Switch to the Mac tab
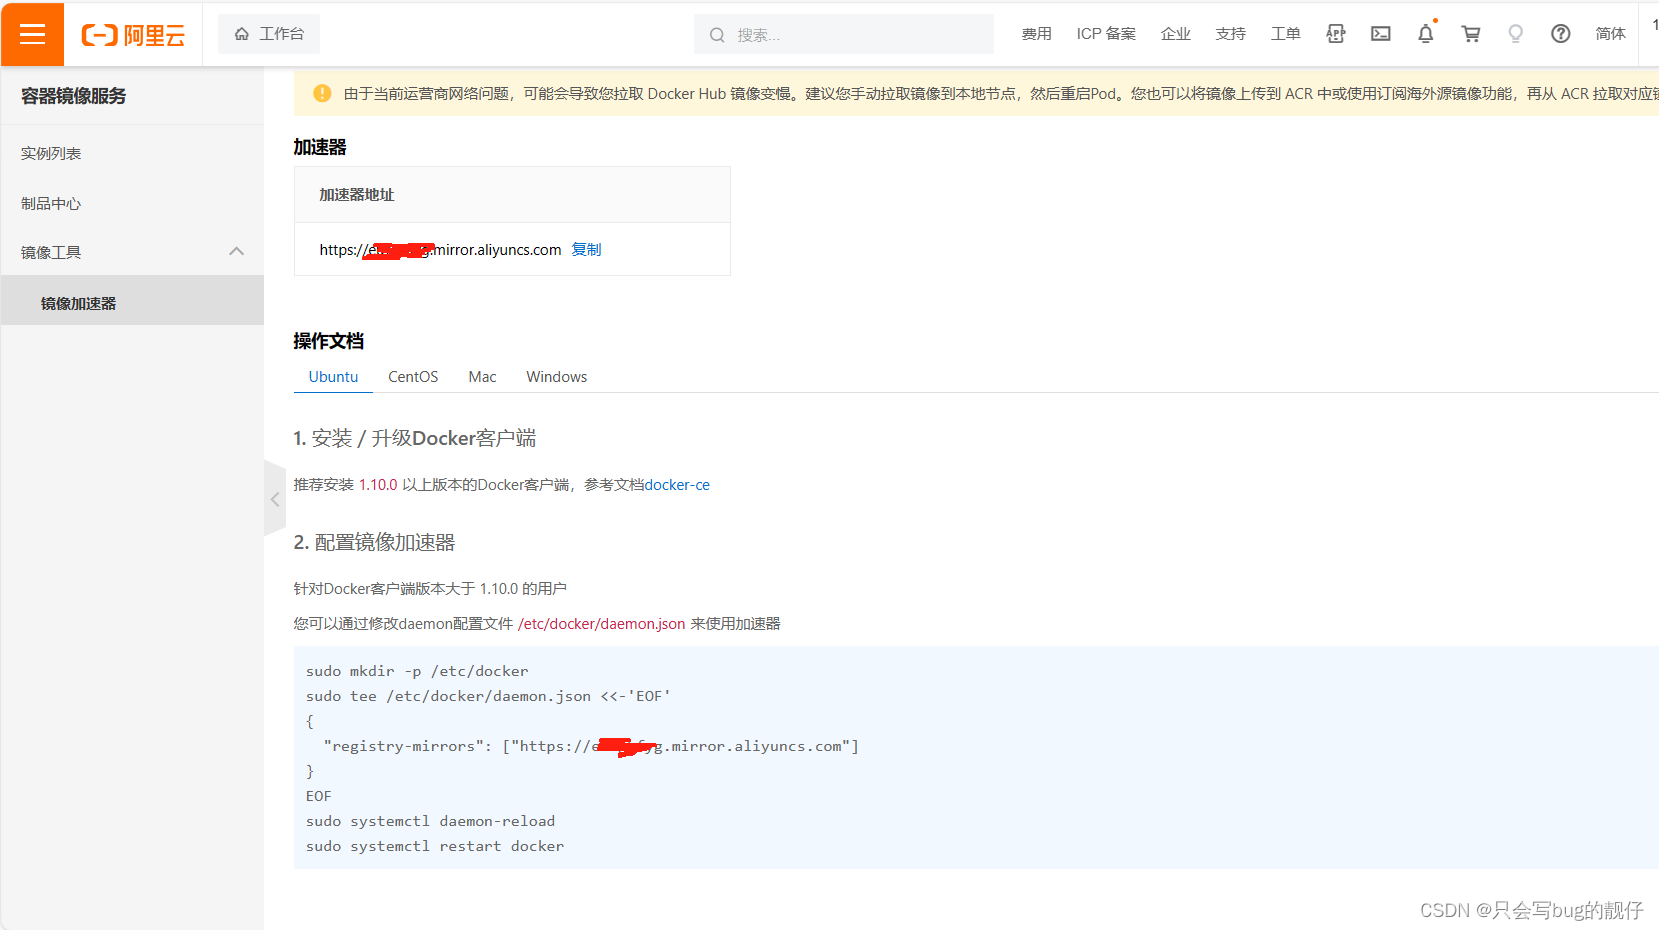This screenshot has height=930, width=1659. point(482,377)
